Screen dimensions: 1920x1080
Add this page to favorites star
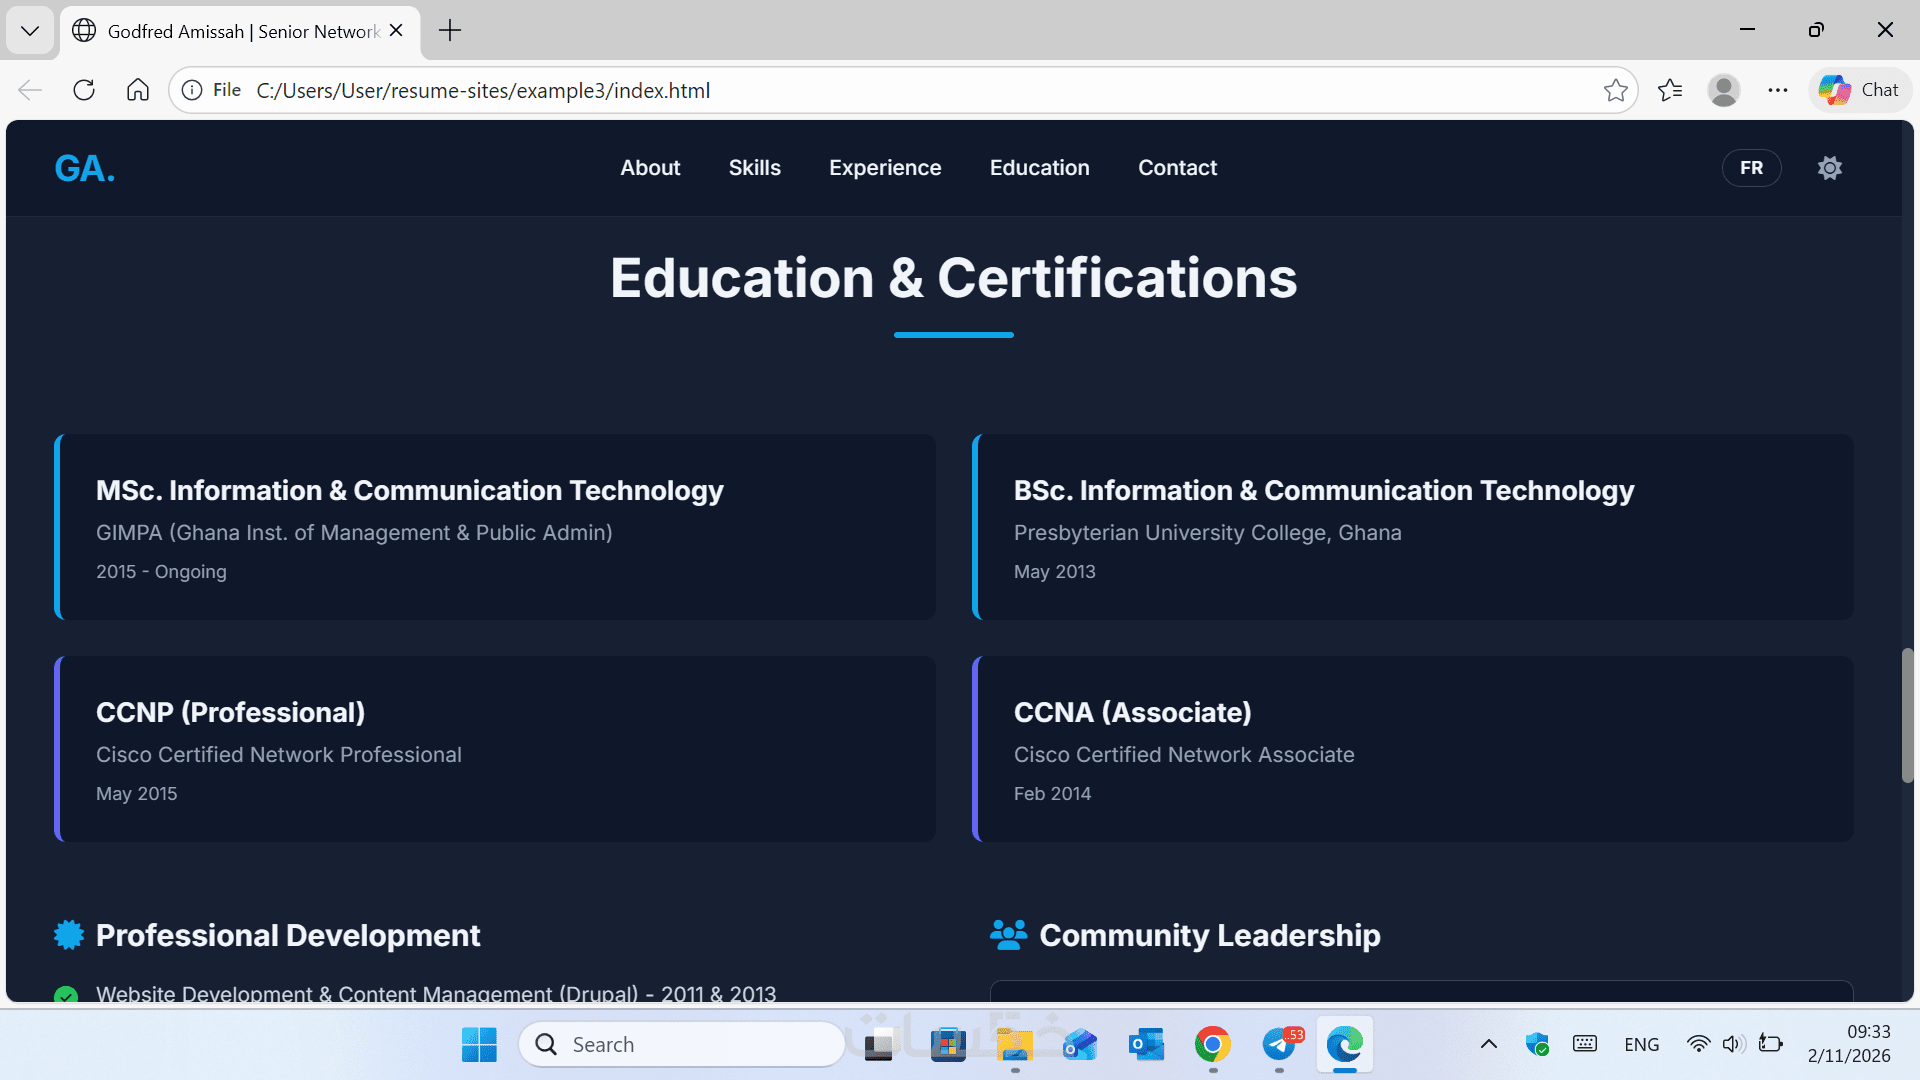pyautogui.click(x=1615, y=90)
